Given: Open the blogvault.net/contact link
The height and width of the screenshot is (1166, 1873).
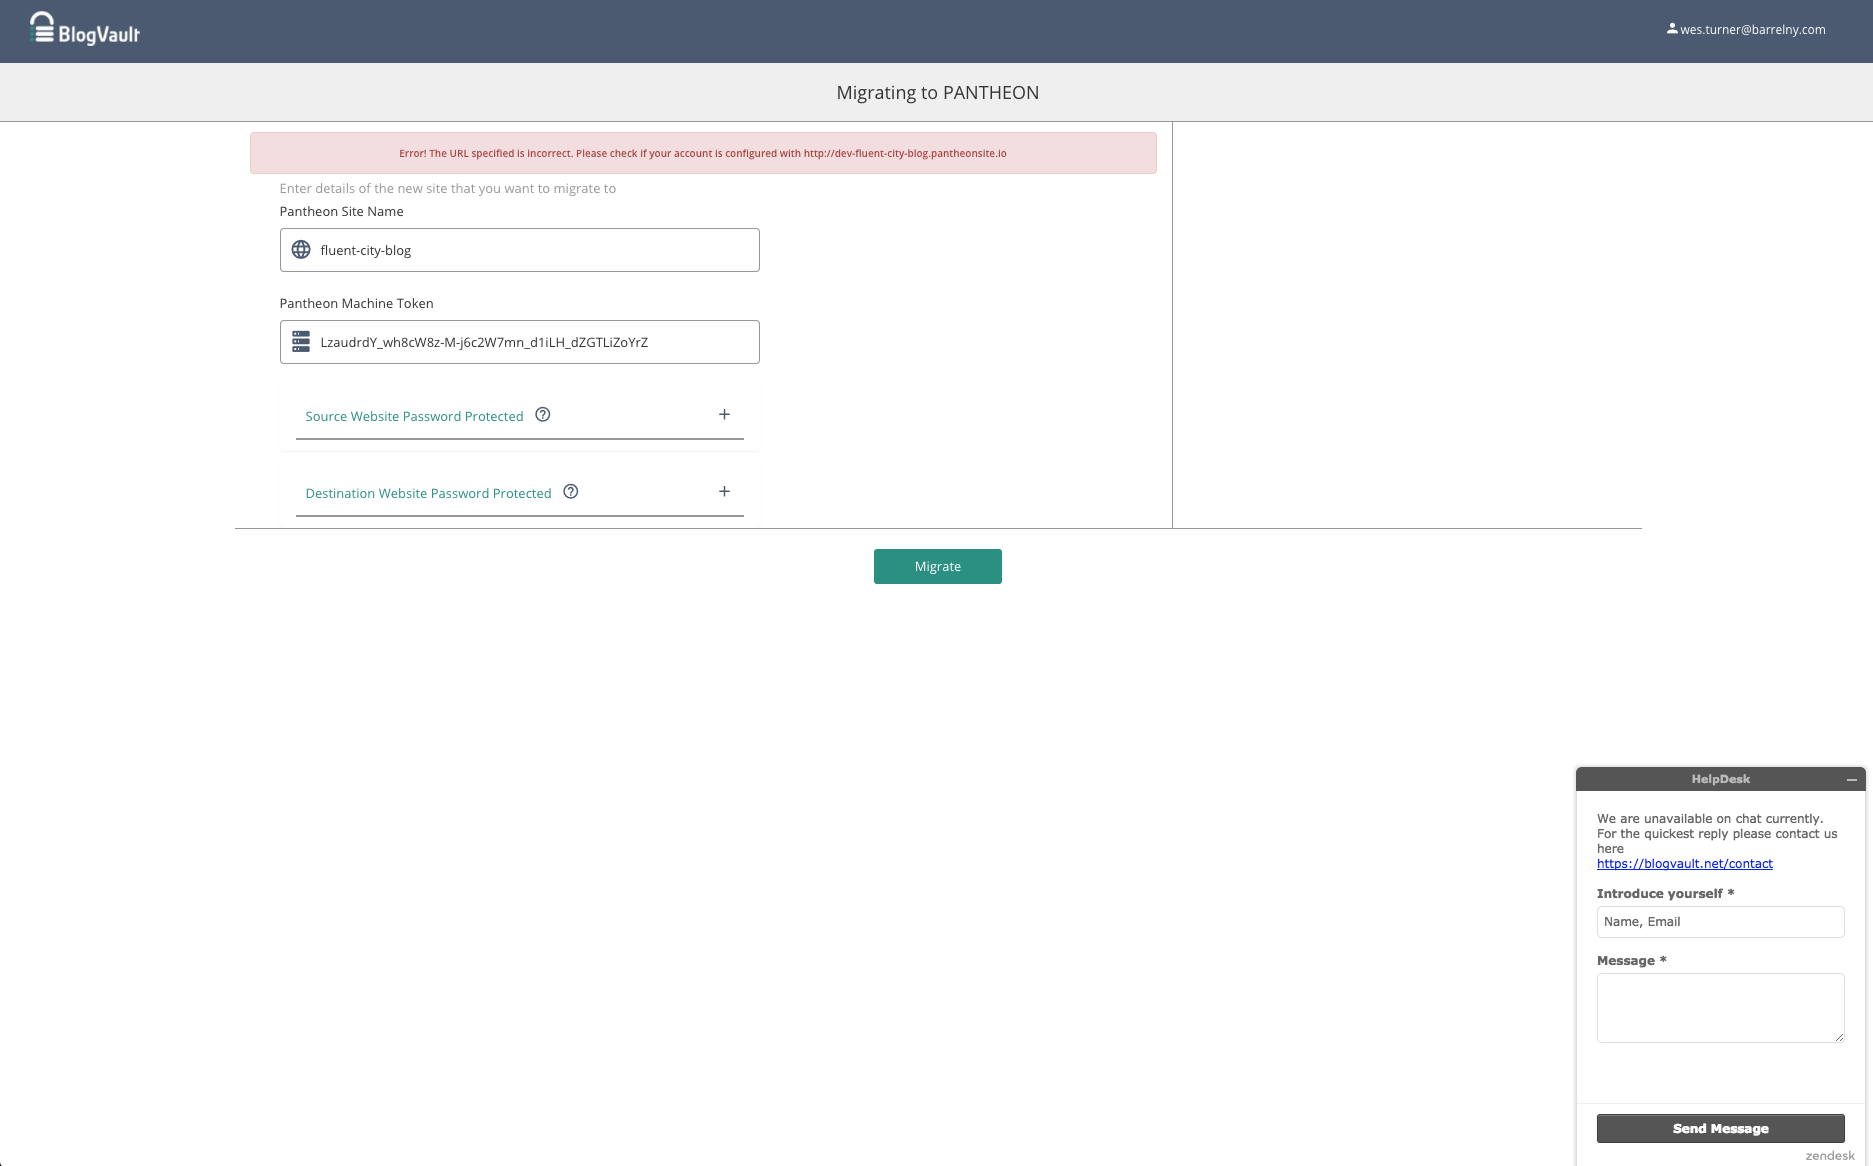Looking at the screenshot, I should pos(1685,864).
